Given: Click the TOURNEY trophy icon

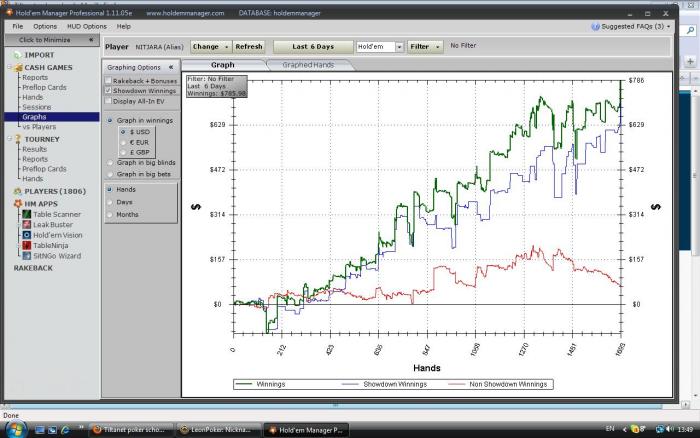Looking at the screenshot, I should 18,139.
